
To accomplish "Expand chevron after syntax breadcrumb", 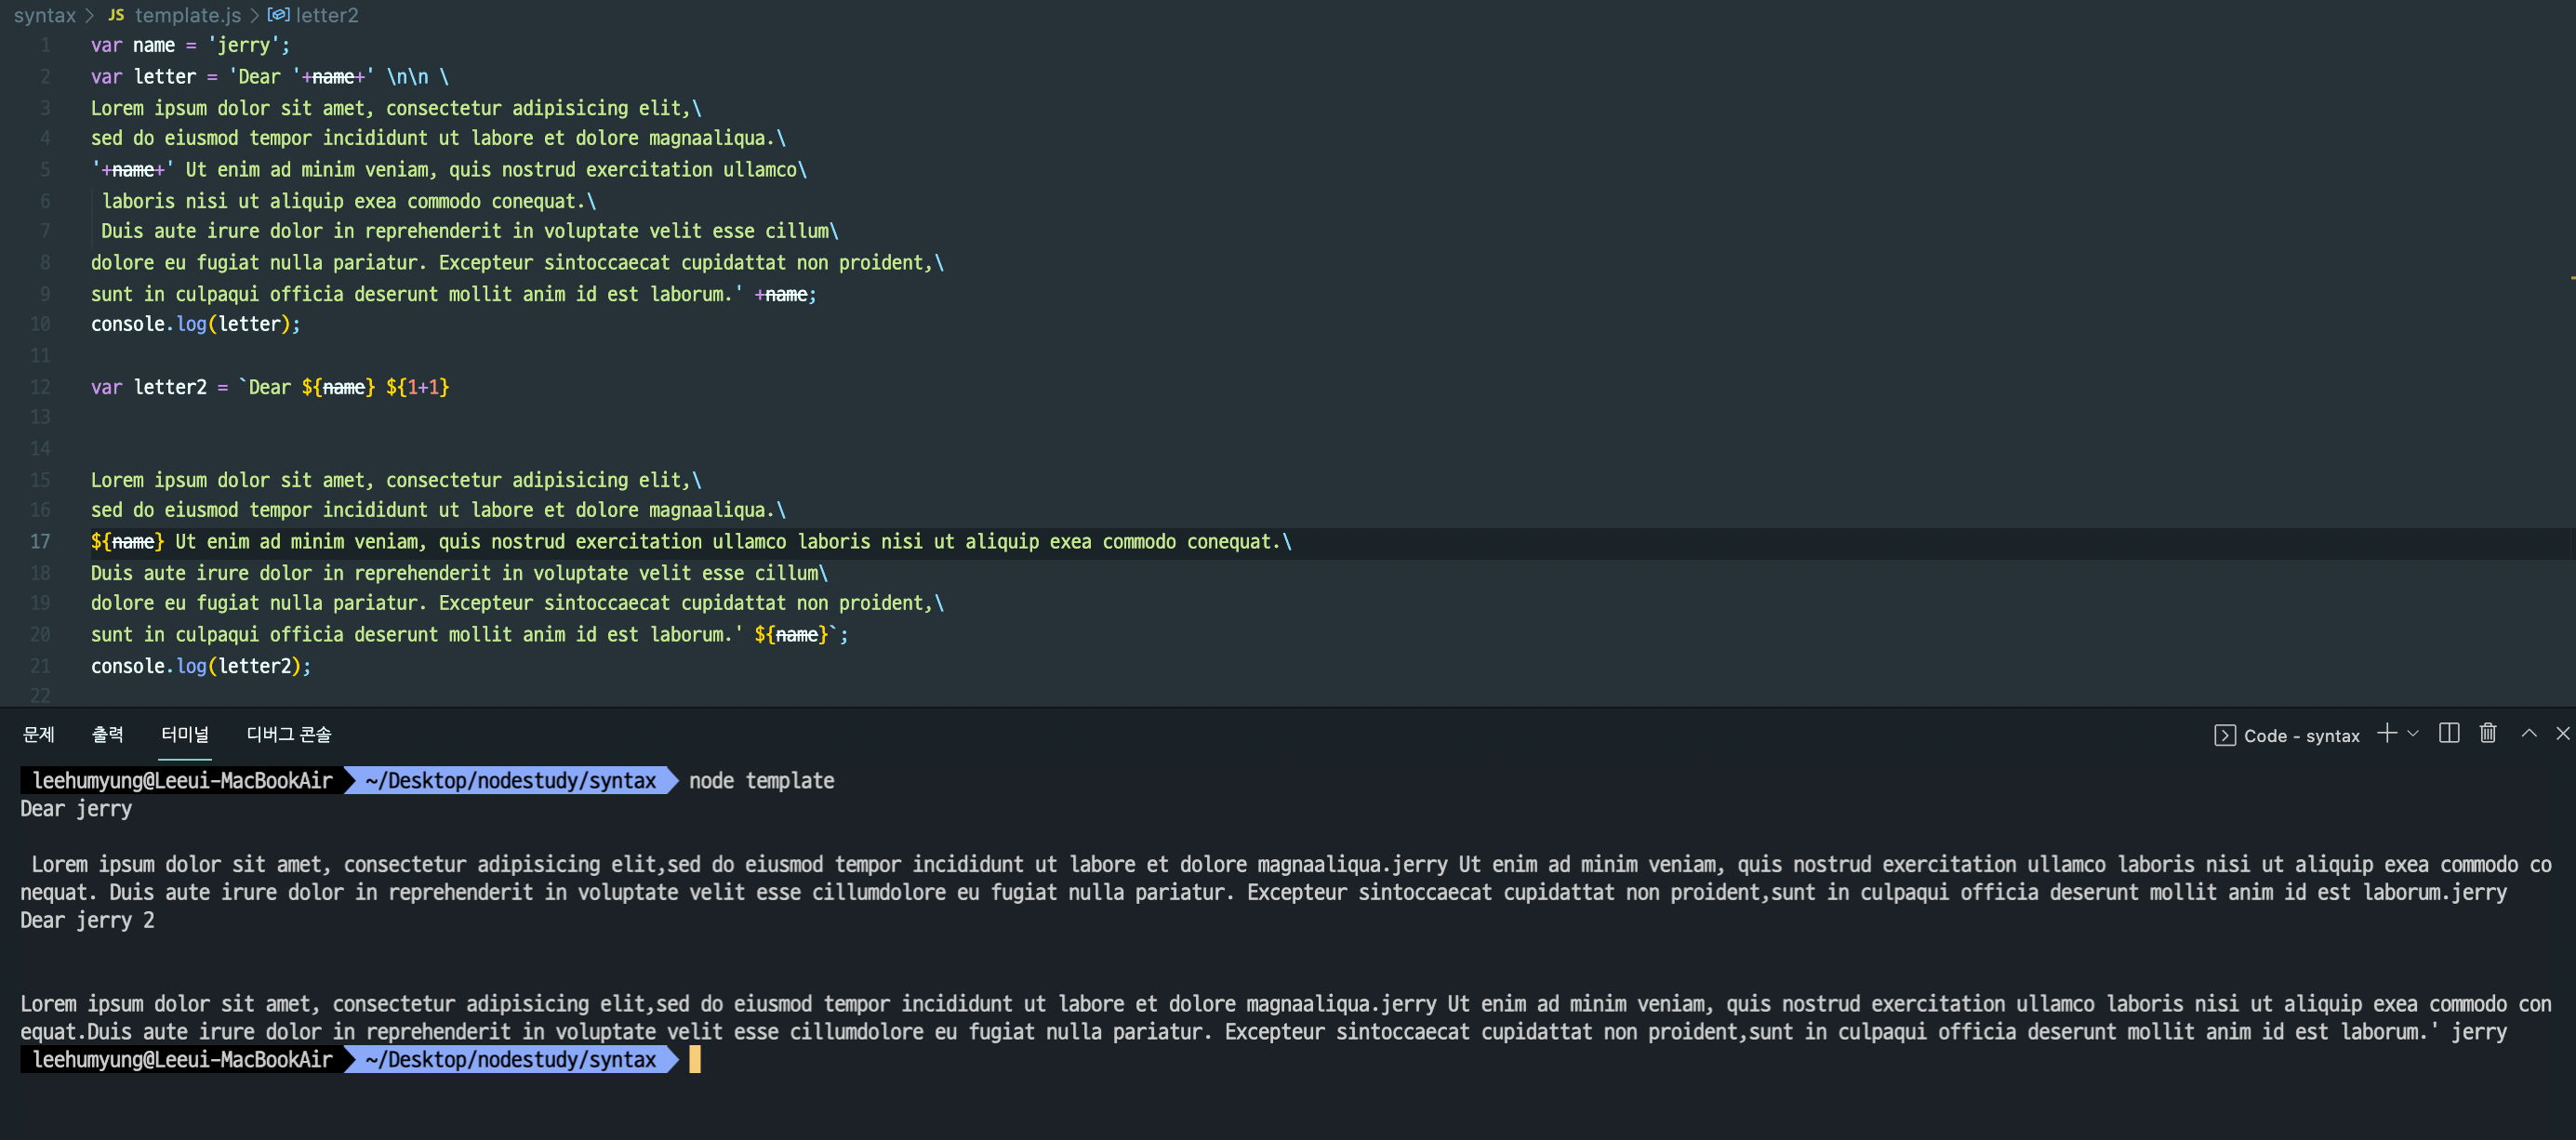I will 90,15.
